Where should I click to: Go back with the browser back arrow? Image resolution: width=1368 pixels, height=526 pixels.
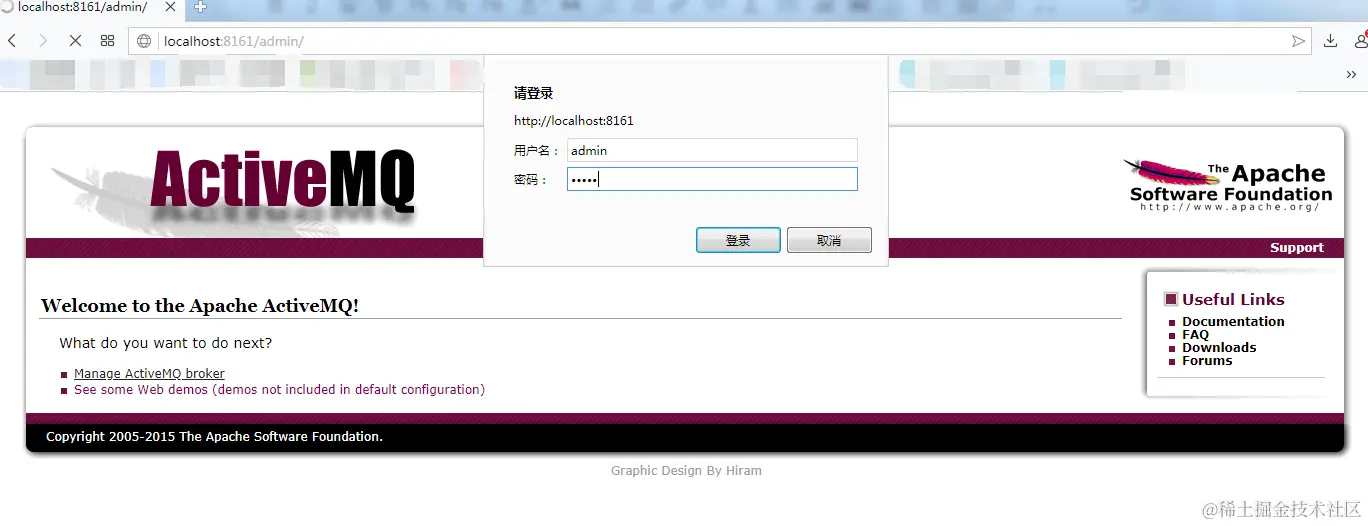tap(12, 41)
